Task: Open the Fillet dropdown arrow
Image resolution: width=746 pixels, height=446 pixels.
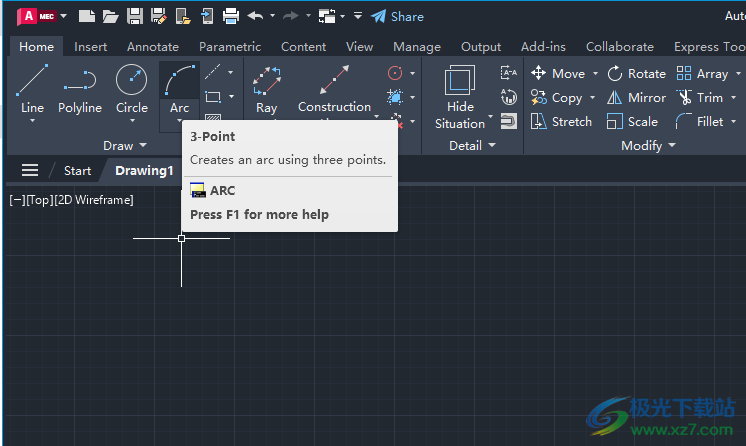Action: point(733,122)
